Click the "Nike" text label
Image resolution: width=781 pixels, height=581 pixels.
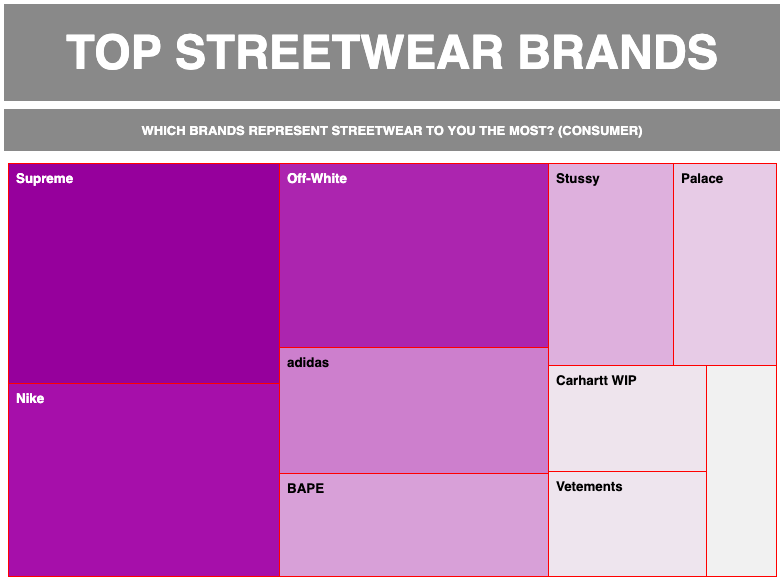pyautogui.click(x=30, y=399)
